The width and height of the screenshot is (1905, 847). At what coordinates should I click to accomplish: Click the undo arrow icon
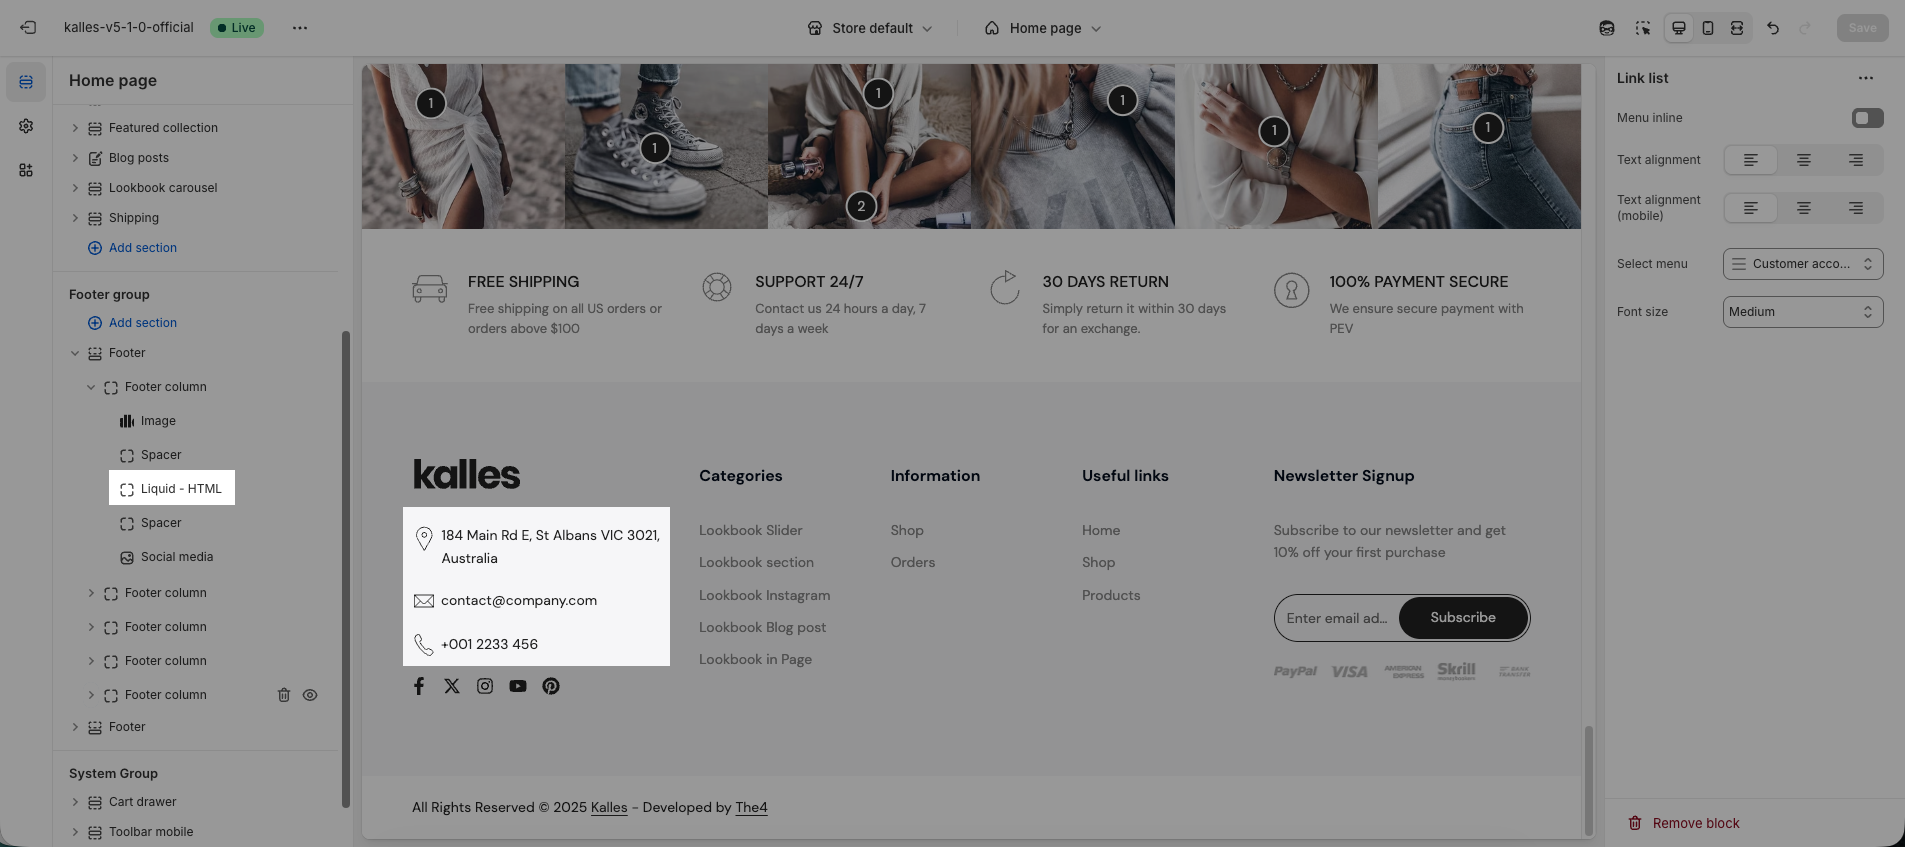tap(1773, 28)
